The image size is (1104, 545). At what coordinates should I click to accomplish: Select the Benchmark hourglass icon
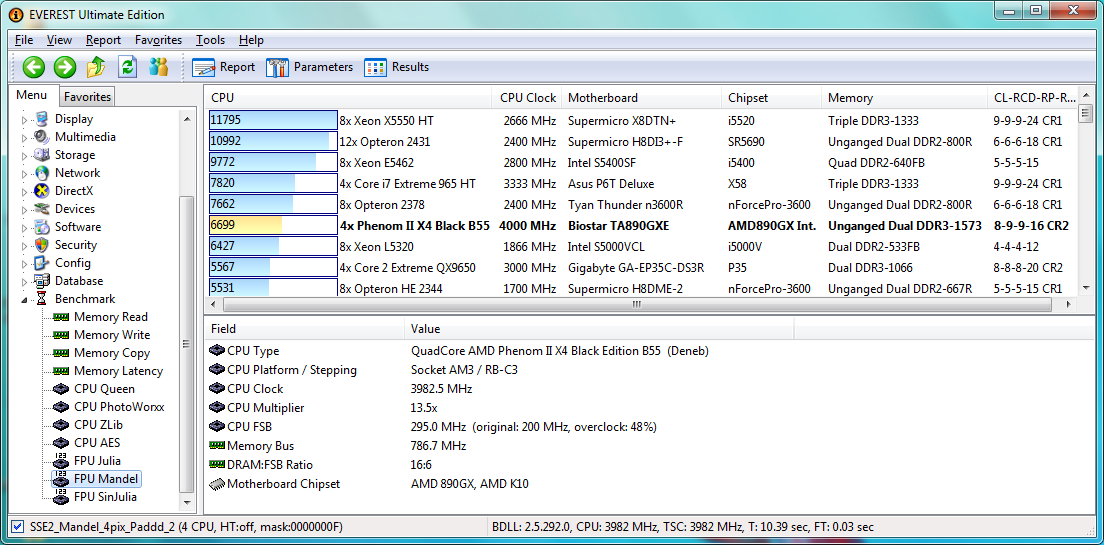42,299
